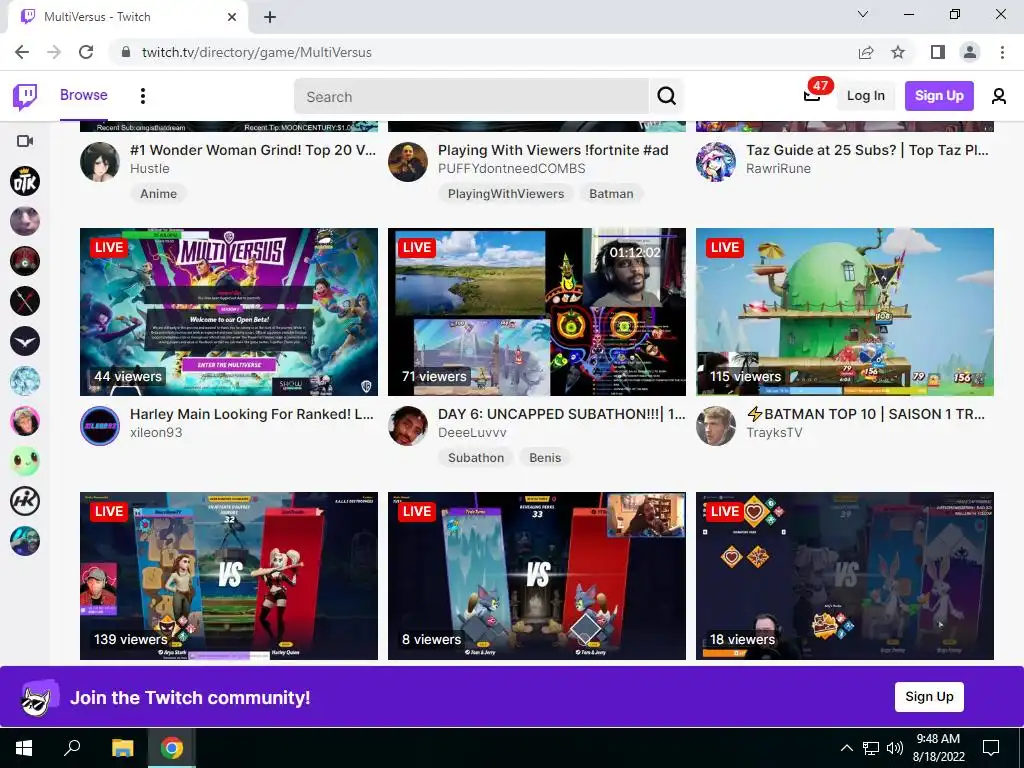This screenshot has height=768, width=1024.
Task: Click the followed channels camera icon in sidebar
Action: pos(25,141)
